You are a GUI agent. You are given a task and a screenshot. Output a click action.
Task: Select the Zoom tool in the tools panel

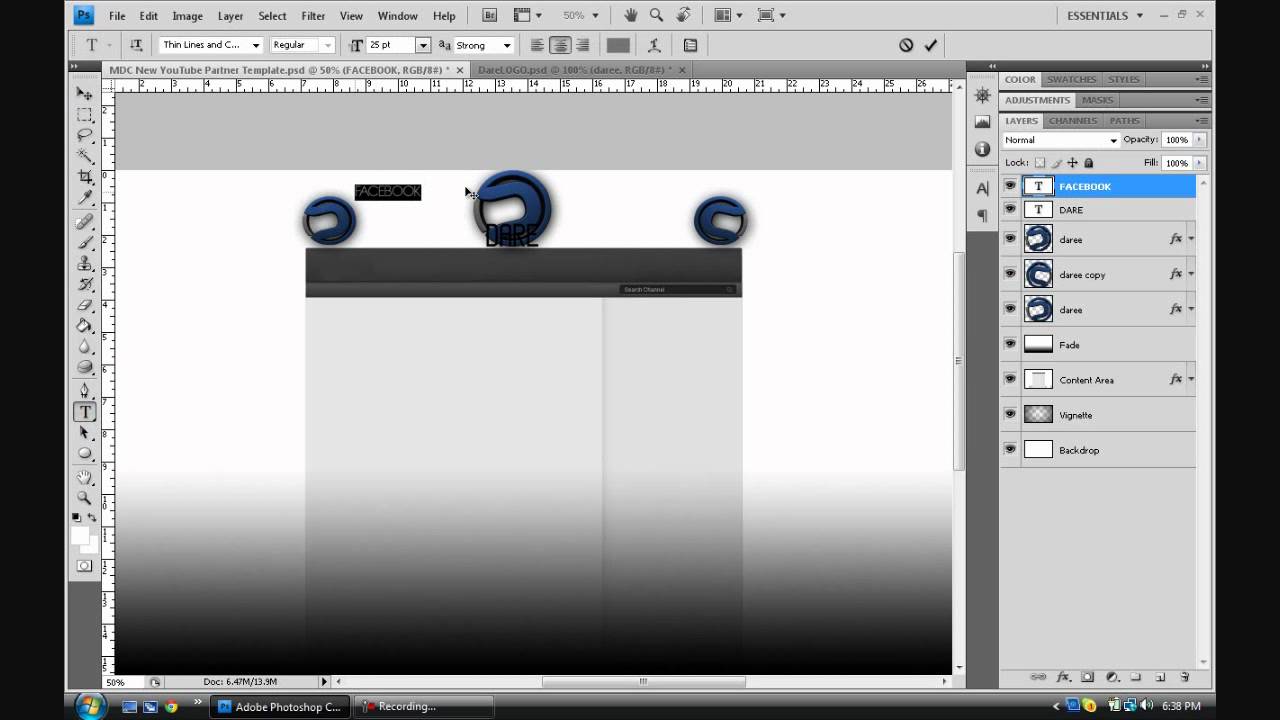(85, 498)
